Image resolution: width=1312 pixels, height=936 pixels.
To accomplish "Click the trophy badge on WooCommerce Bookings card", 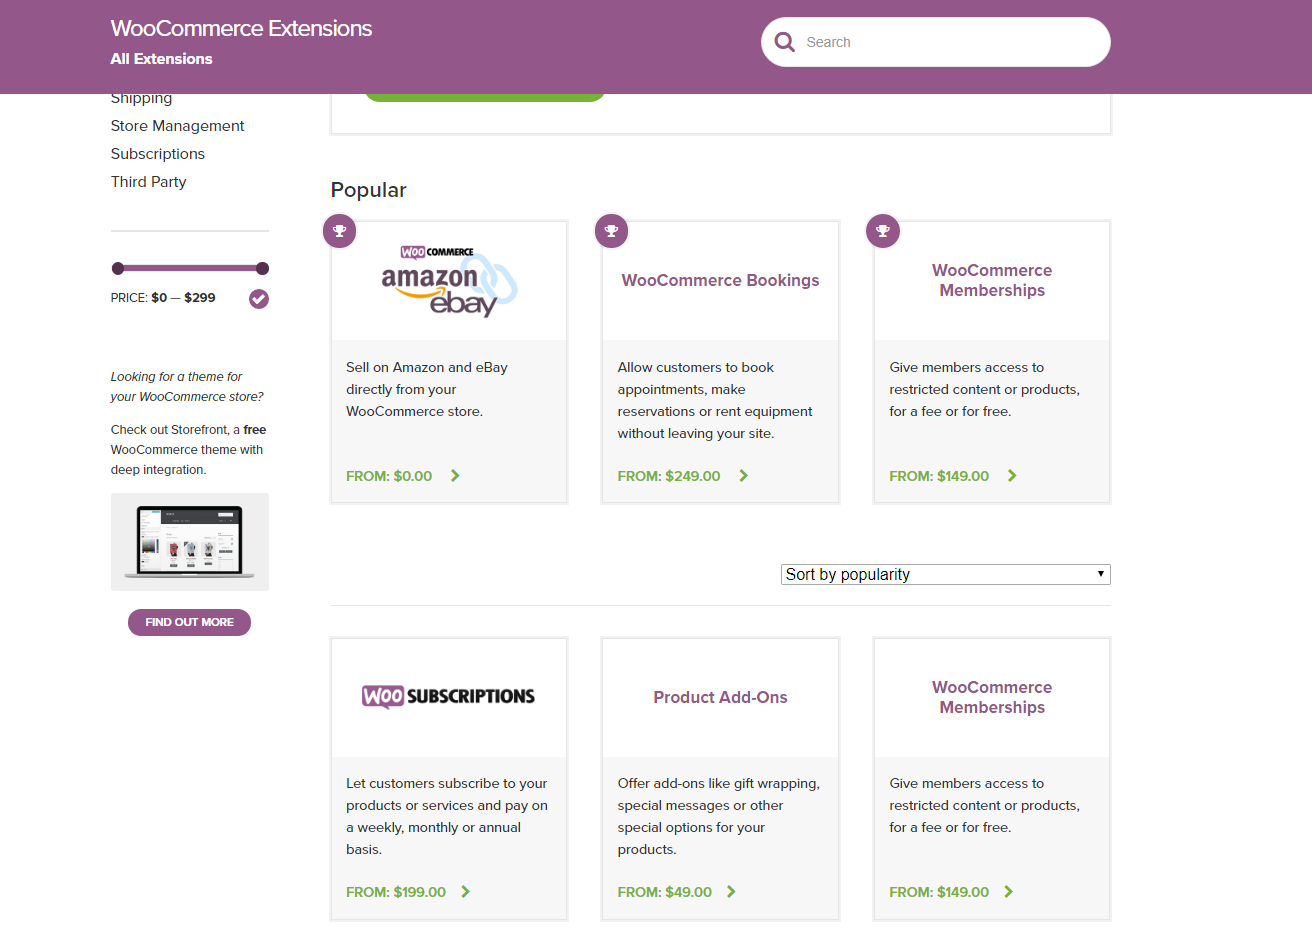I will [x=611, y=231].
